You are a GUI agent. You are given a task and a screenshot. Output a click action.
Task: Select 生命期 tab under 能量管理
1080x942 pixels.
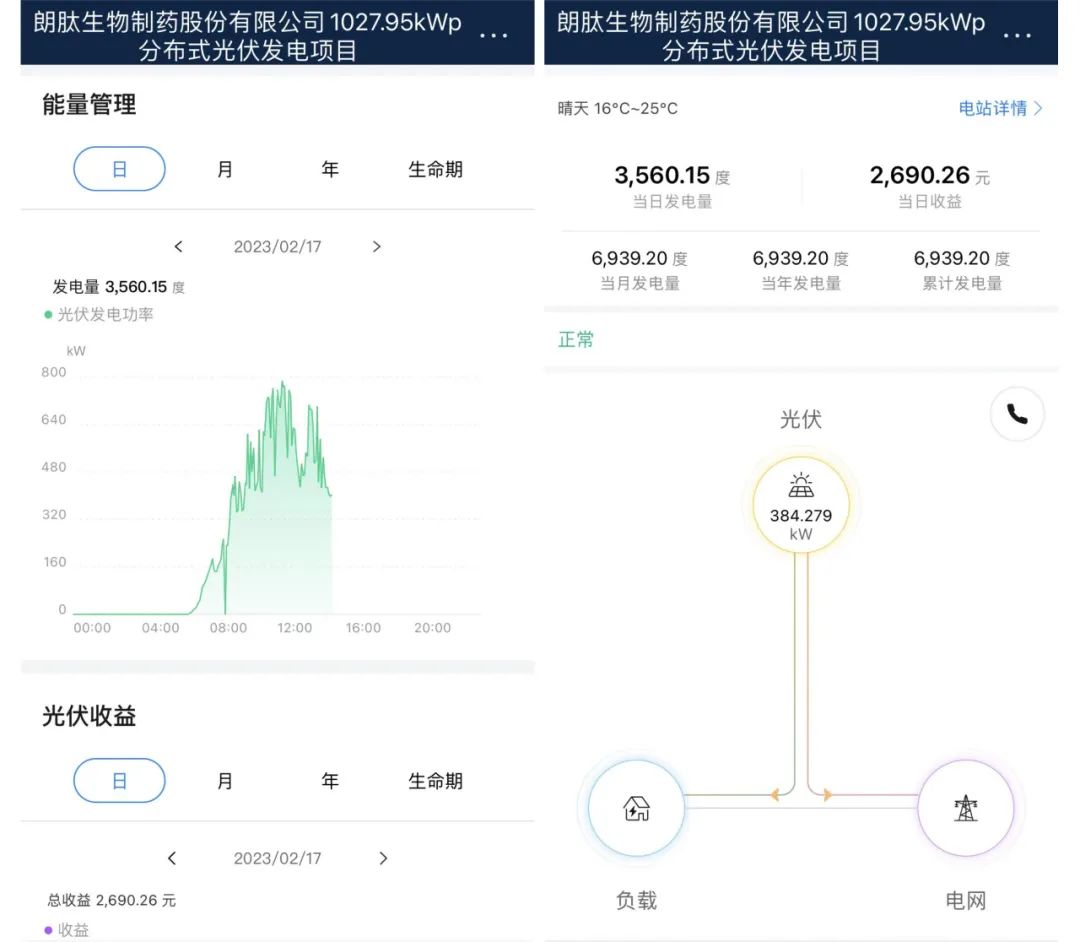(x=435, y=169)
